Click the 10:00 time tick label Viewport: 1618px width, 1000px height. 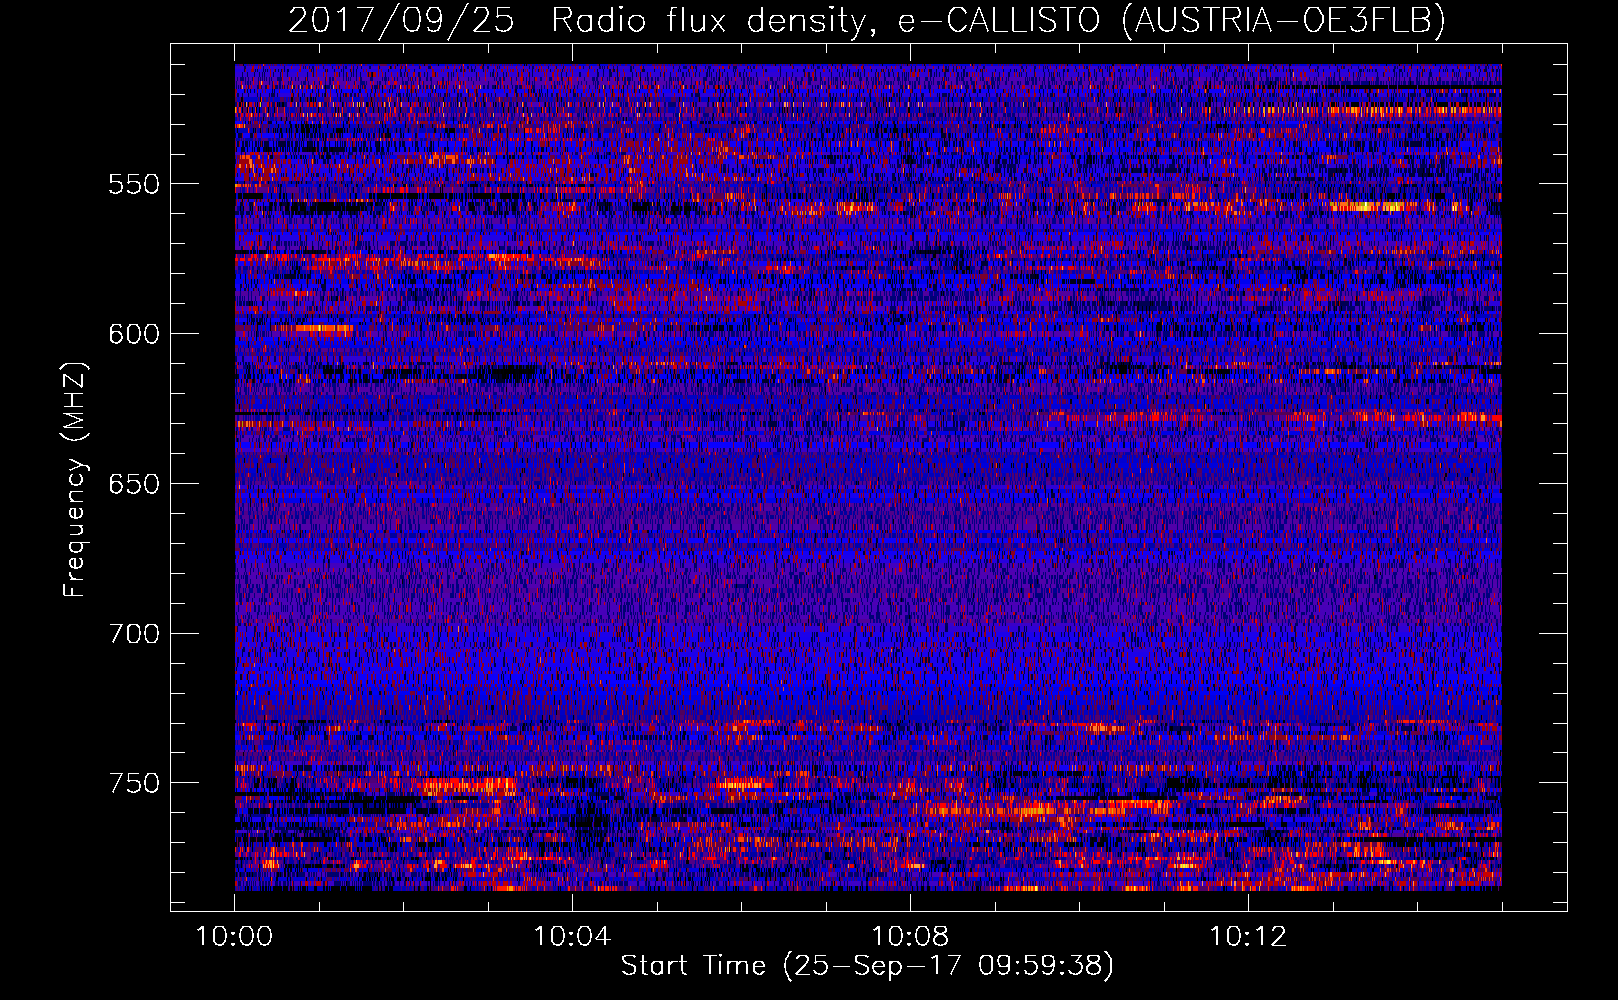(234, 937)
